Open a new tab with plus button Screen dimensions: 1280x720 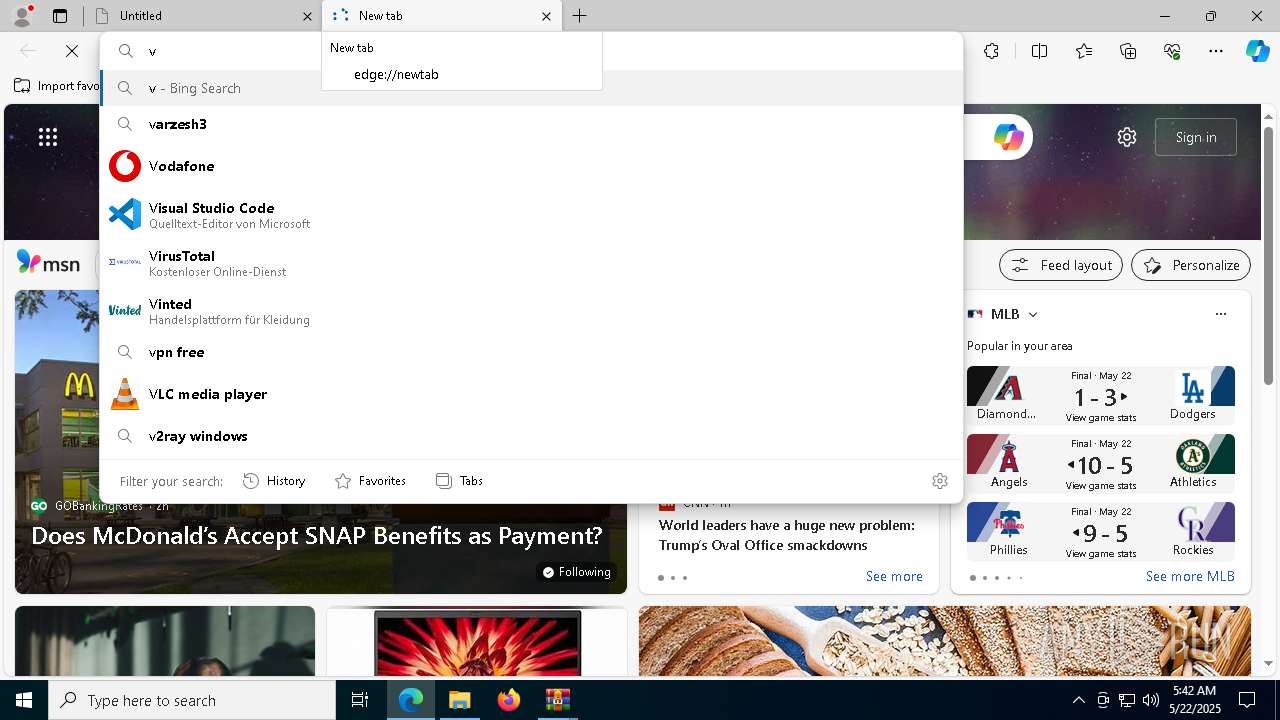(x=580, y=16)
